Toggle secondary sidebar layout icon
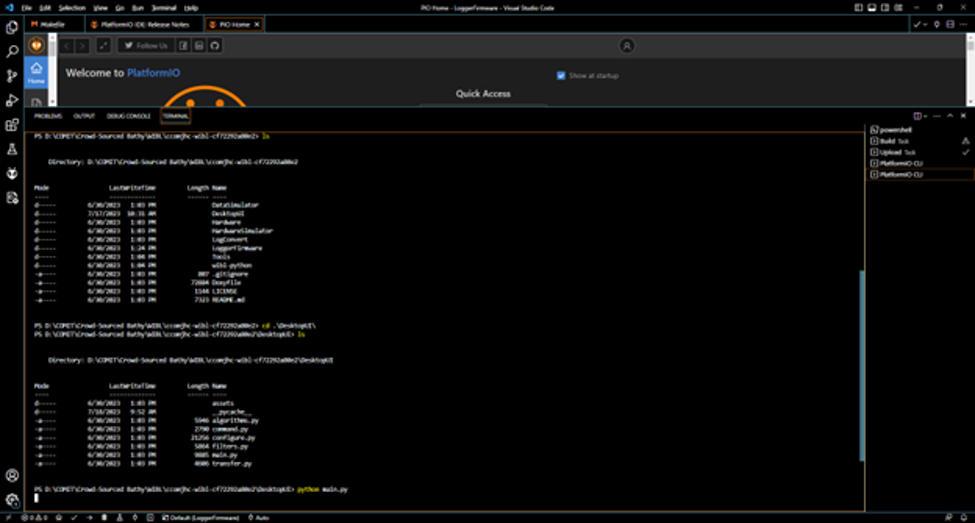The image size is (975, 523). 885,7
